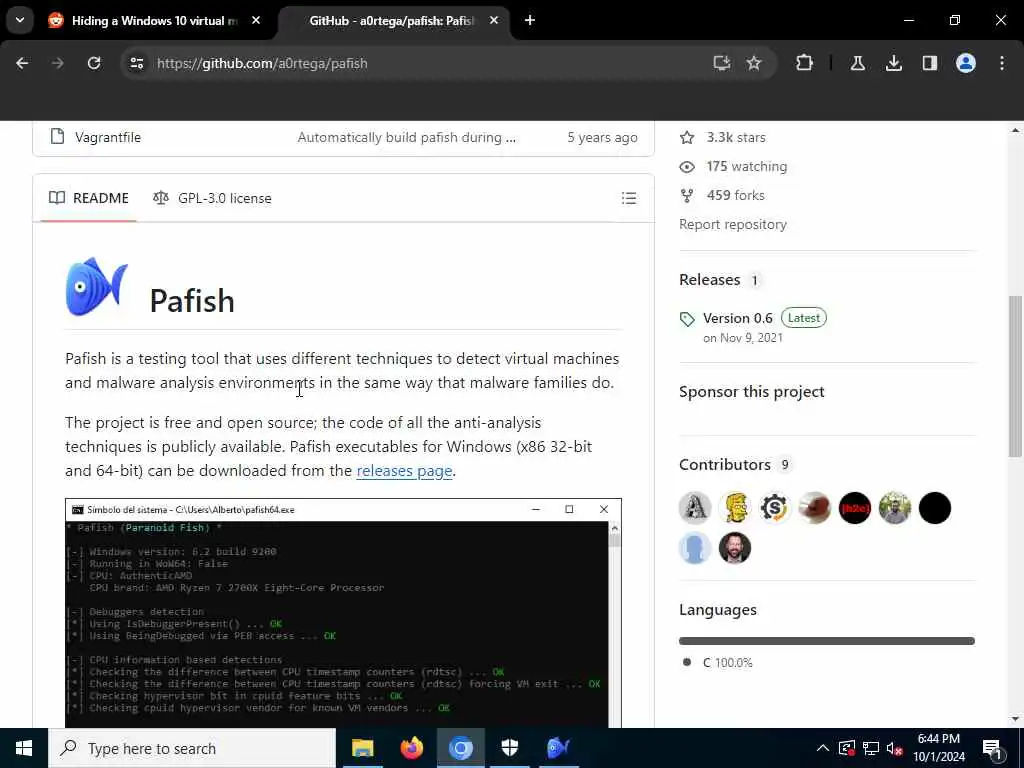Click the 'Latest' release badge
This screenshot has width=1024, height=768.
pyautogui.click(x=803, y=318)
